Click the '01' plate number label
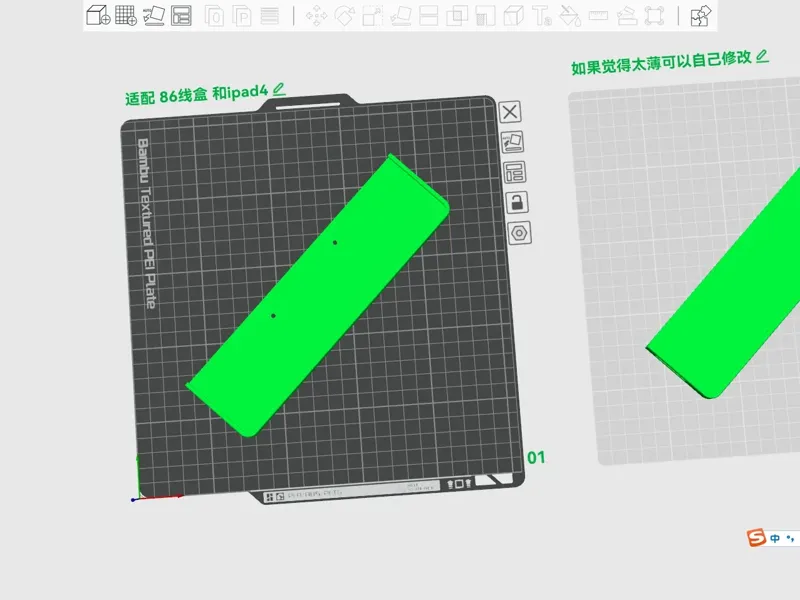 click(x=536, y=458)
